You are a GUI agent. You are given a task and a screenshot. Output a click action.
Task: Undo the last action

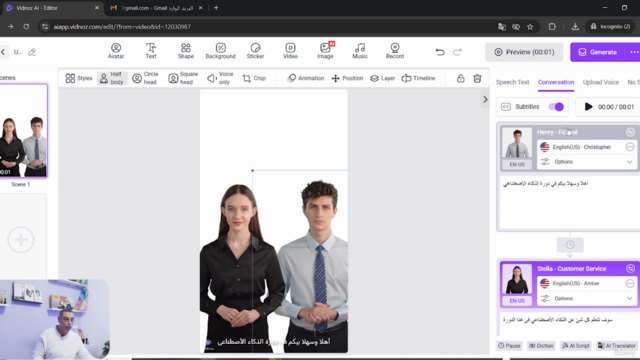pos(440,52)
